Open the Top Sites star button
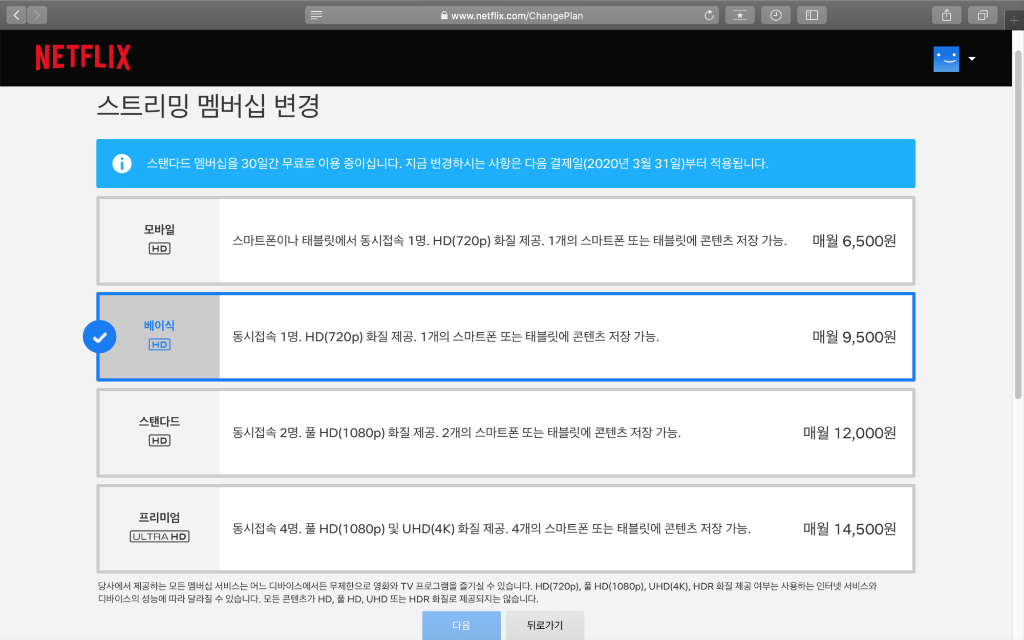Image resolution: width=1024 pixels, height=640 pixels. (x=740, y=15)
